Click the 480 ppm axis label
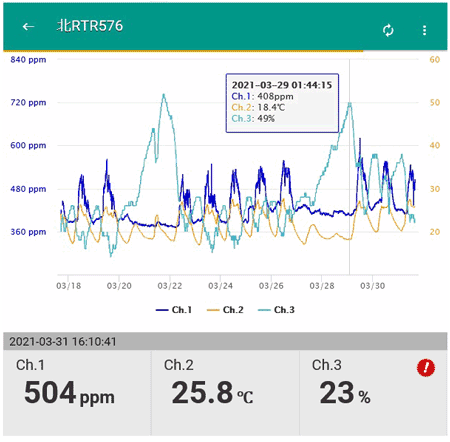The height and width of the screenshot is (442, 450). (x=28, y=189)
